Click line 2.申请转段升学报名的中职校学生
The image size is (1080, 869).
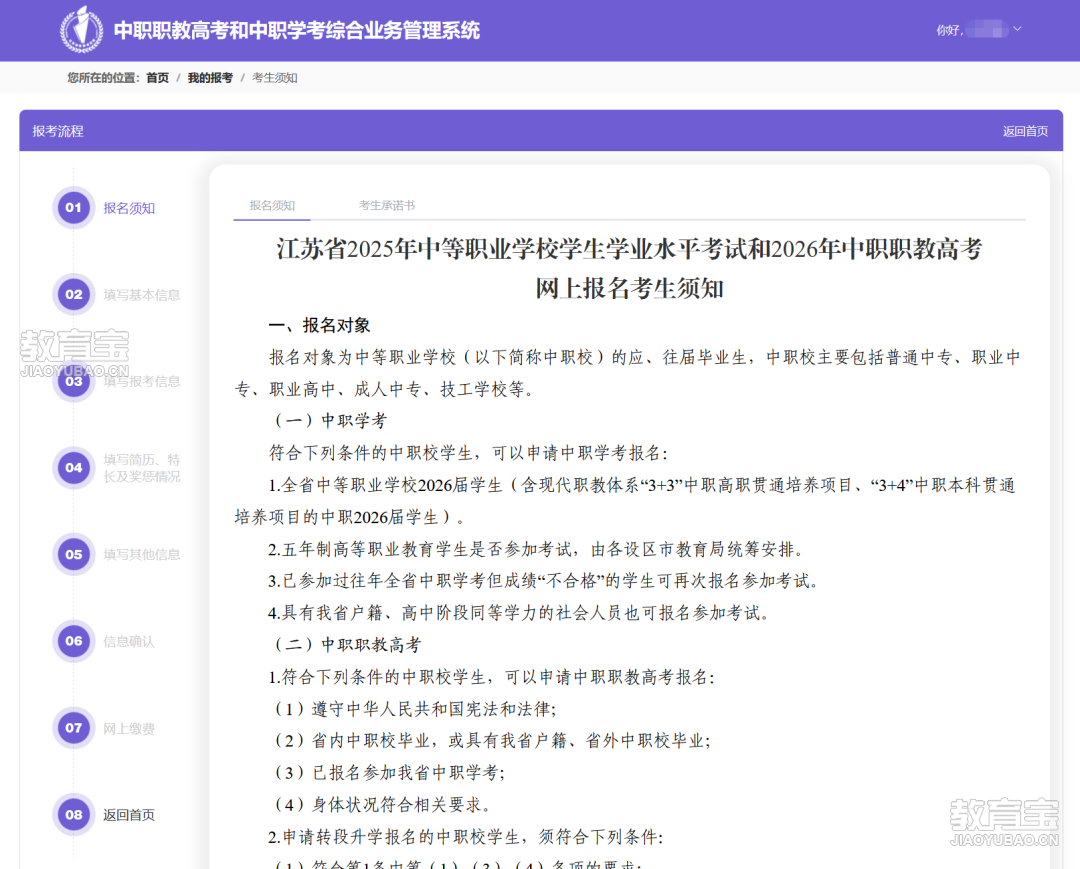pyautogui.click(x=466, y=837)
